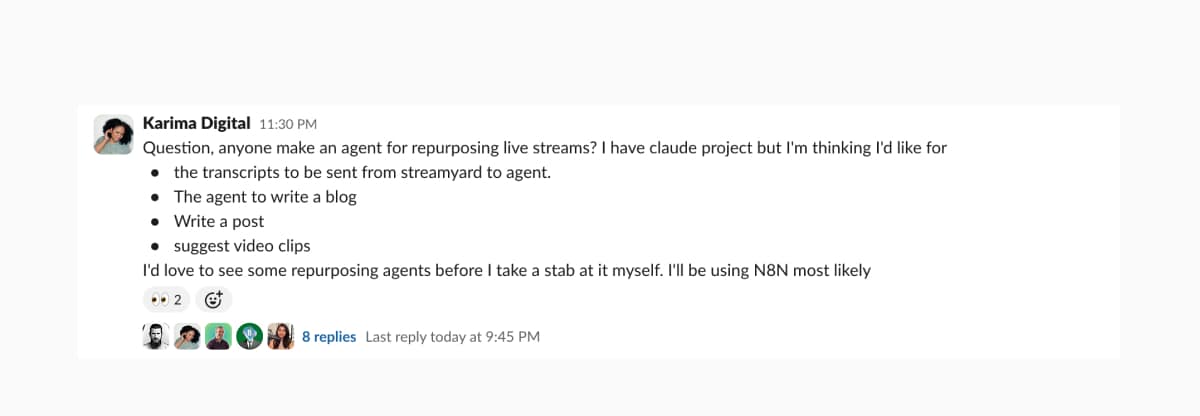The image size is (1200, 416).
Task: Click the first bullet point marker dot
Action: [155, 173]
